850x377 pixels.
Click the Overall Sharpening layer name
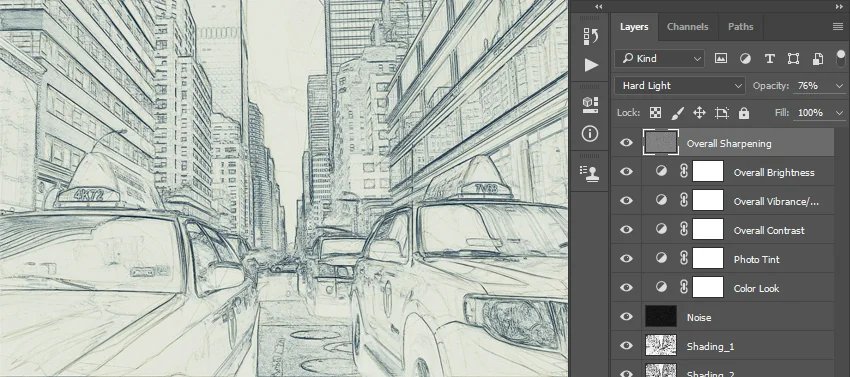(x=729, y=144)
